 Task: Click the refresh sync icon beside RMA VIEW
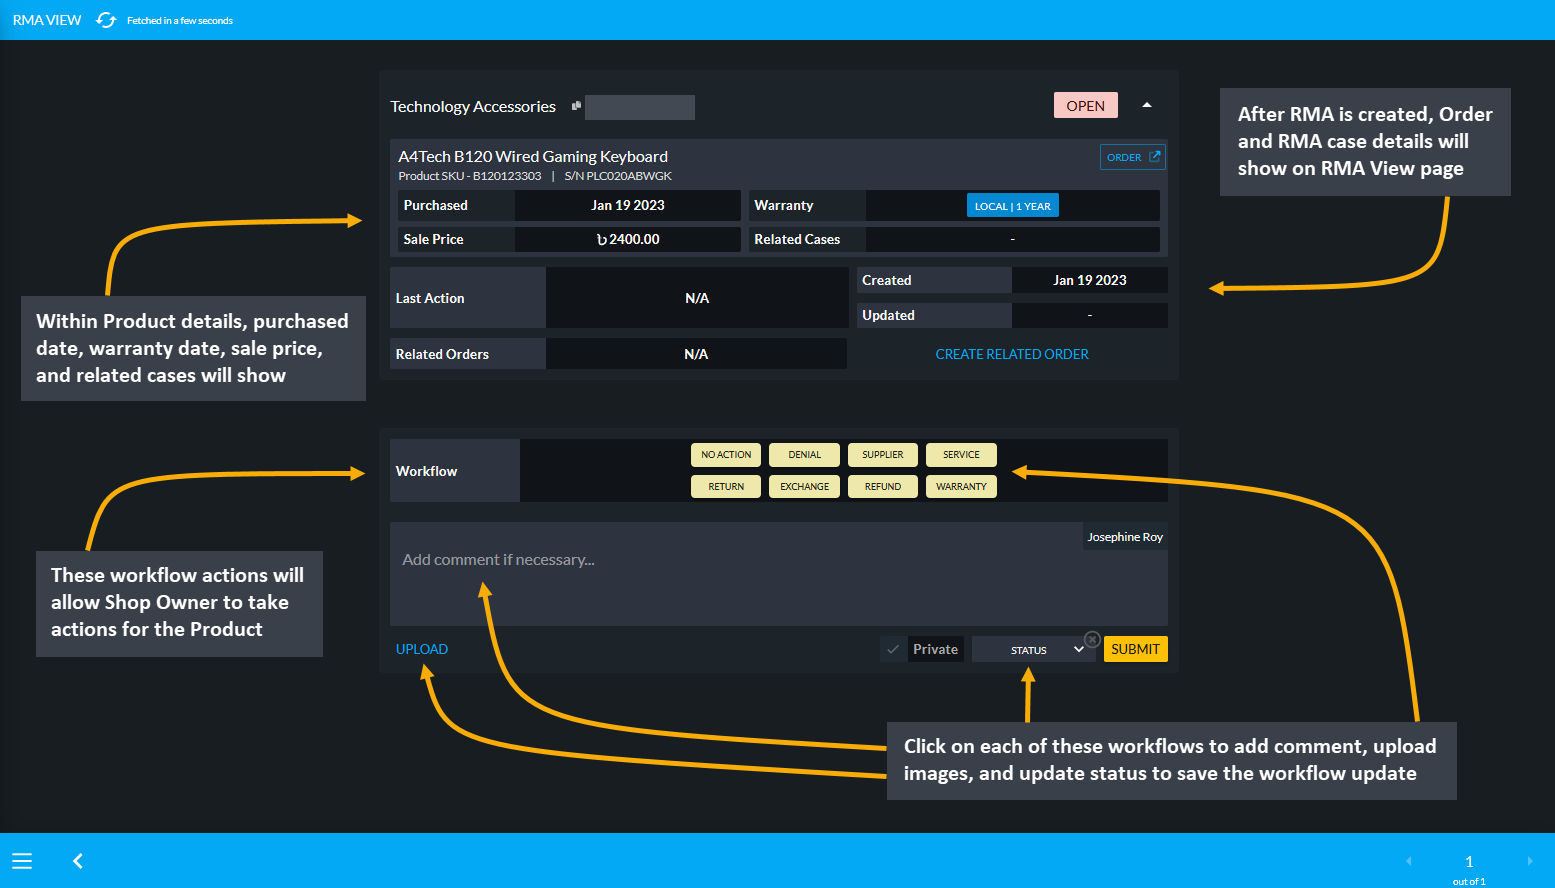point(106,20)
